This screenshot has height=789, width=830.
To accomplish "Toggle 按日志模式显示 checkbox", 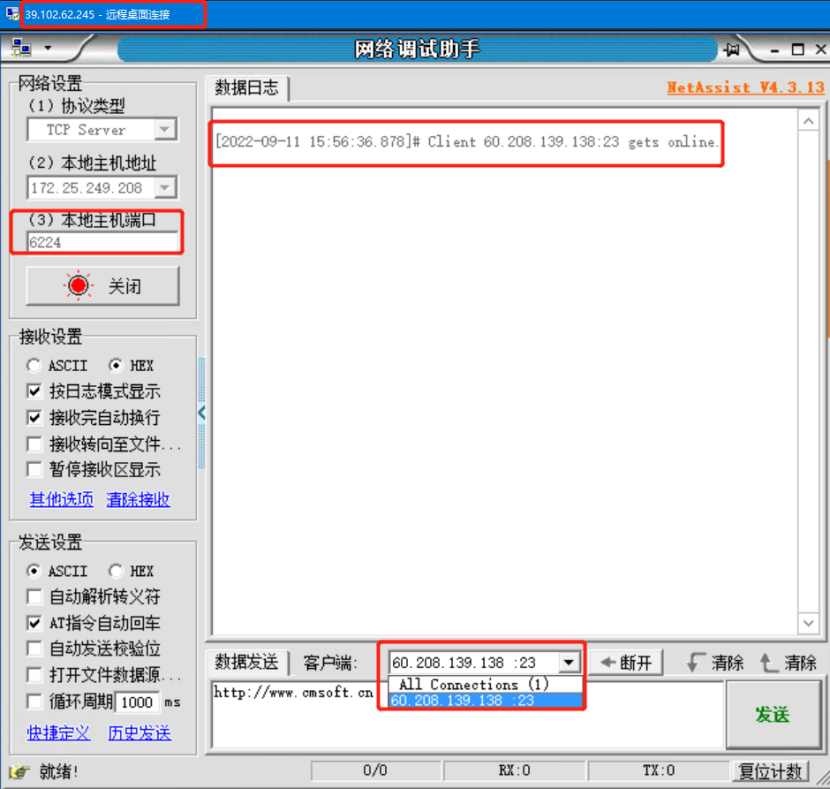I will (35, 392).
